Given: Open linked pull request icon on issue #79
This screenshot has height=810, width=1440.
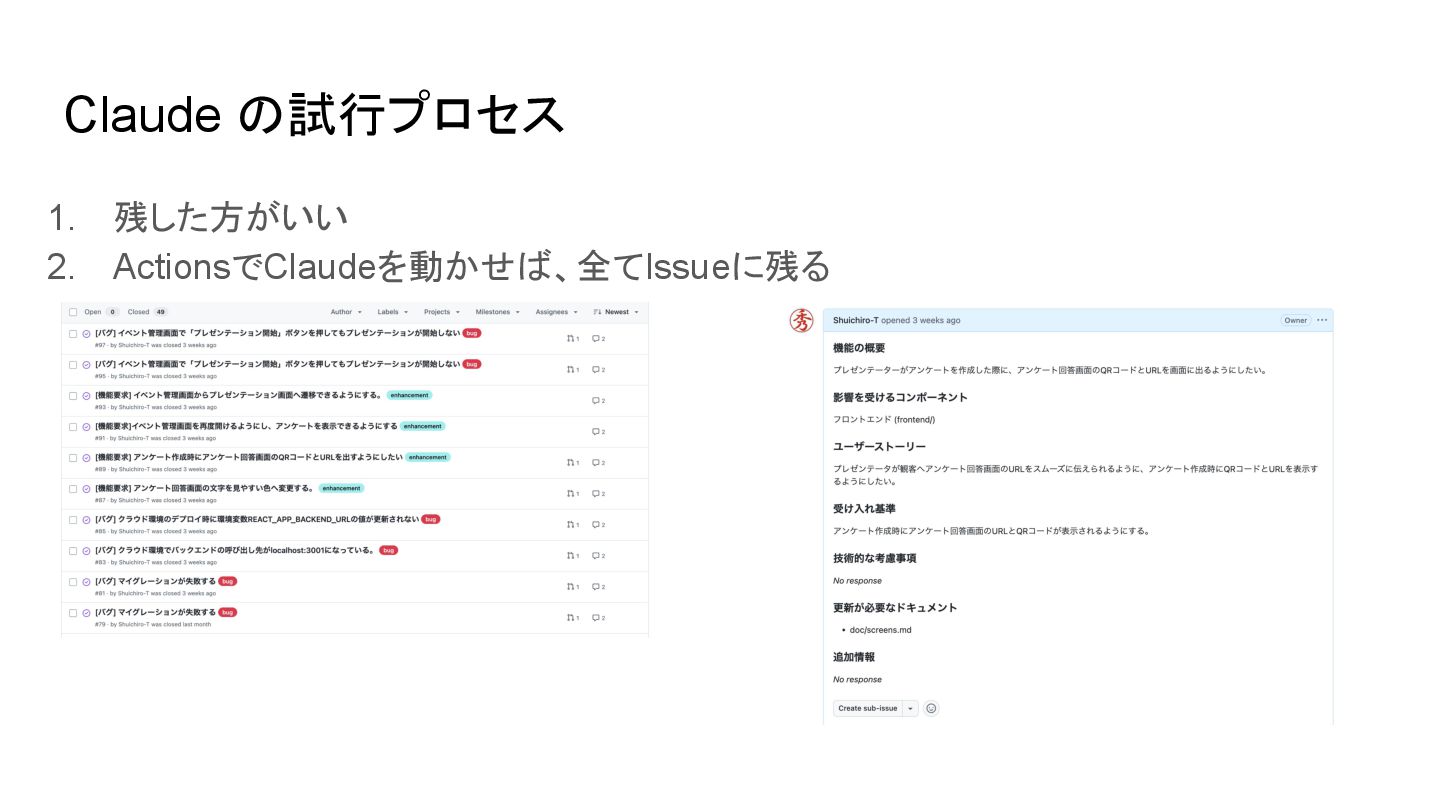Looking at the screenshot, I should 572,618.
